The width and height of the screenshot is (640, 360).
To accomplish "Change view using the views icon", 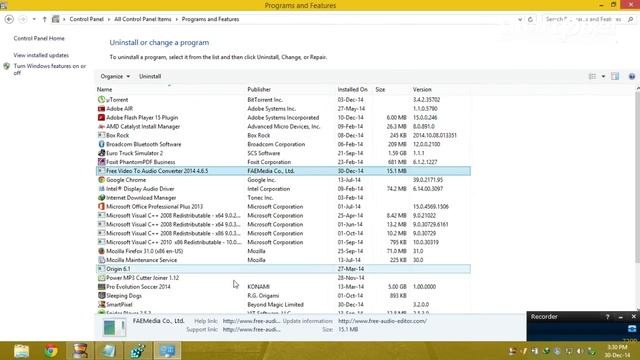I will pos(592,76).
